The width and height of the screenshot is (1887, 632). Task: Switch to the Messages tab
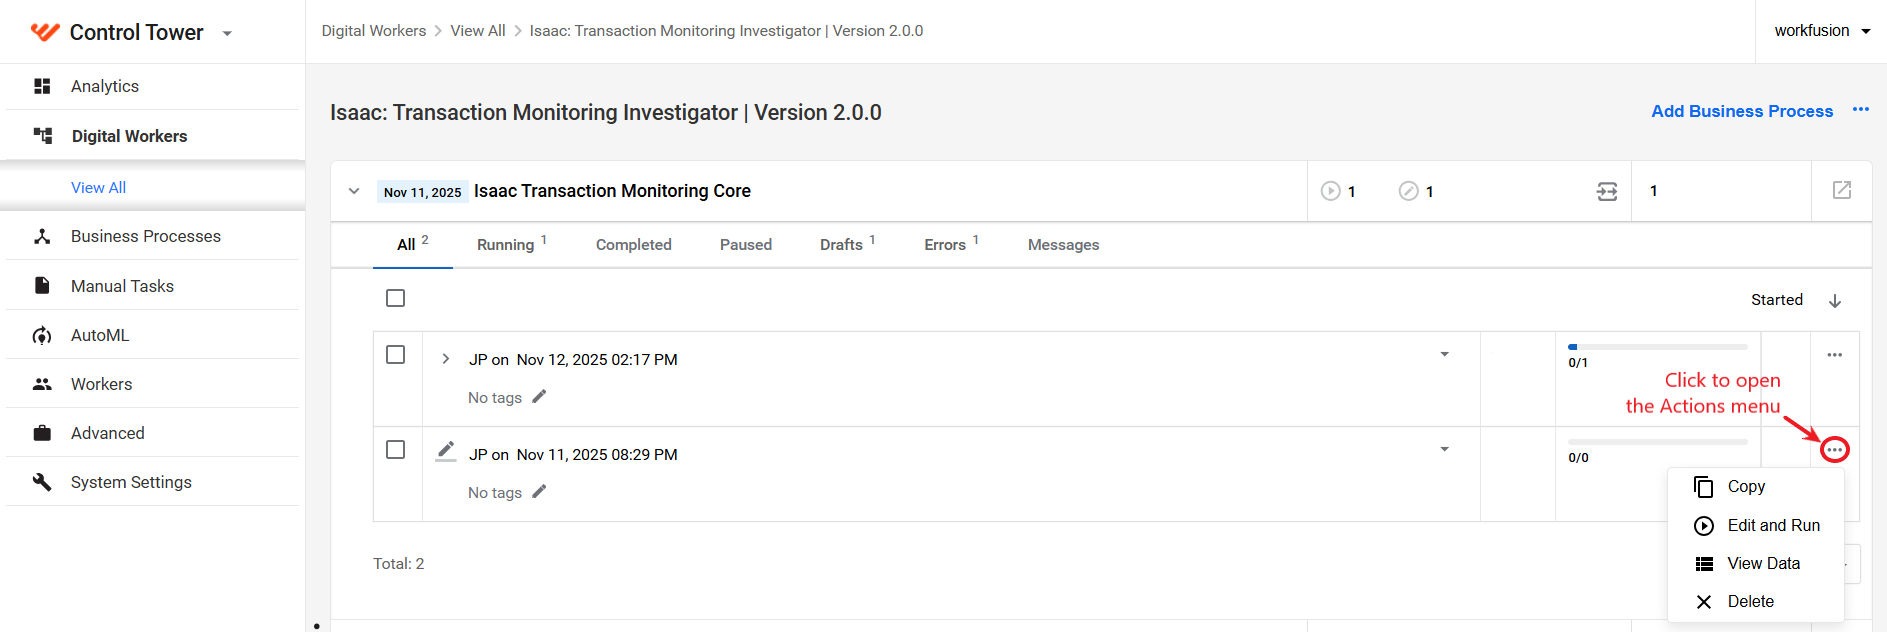[x=1063, y=244]
